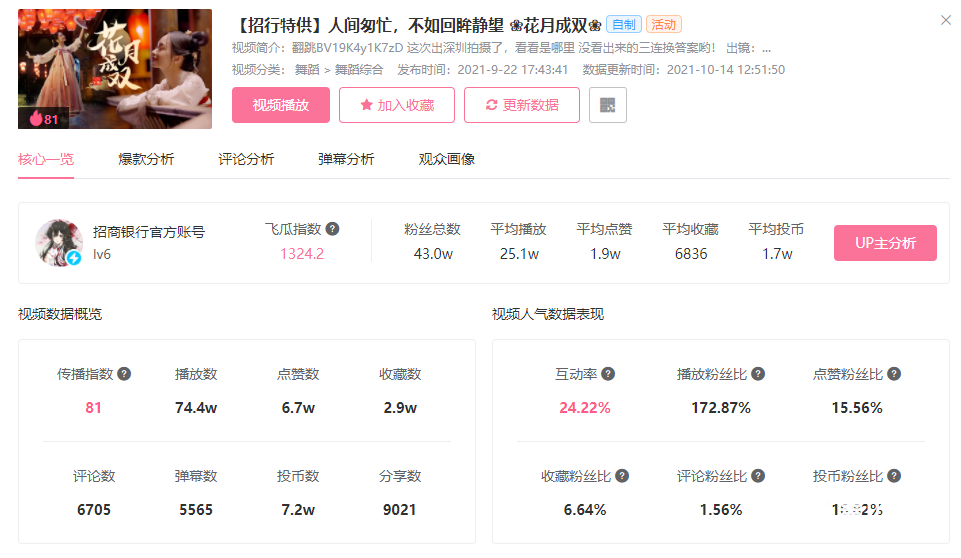Click the 更新数据 refresh button
Image resolution: width=961 pixels, height=558 pixels.
click(x=522, y=105)
